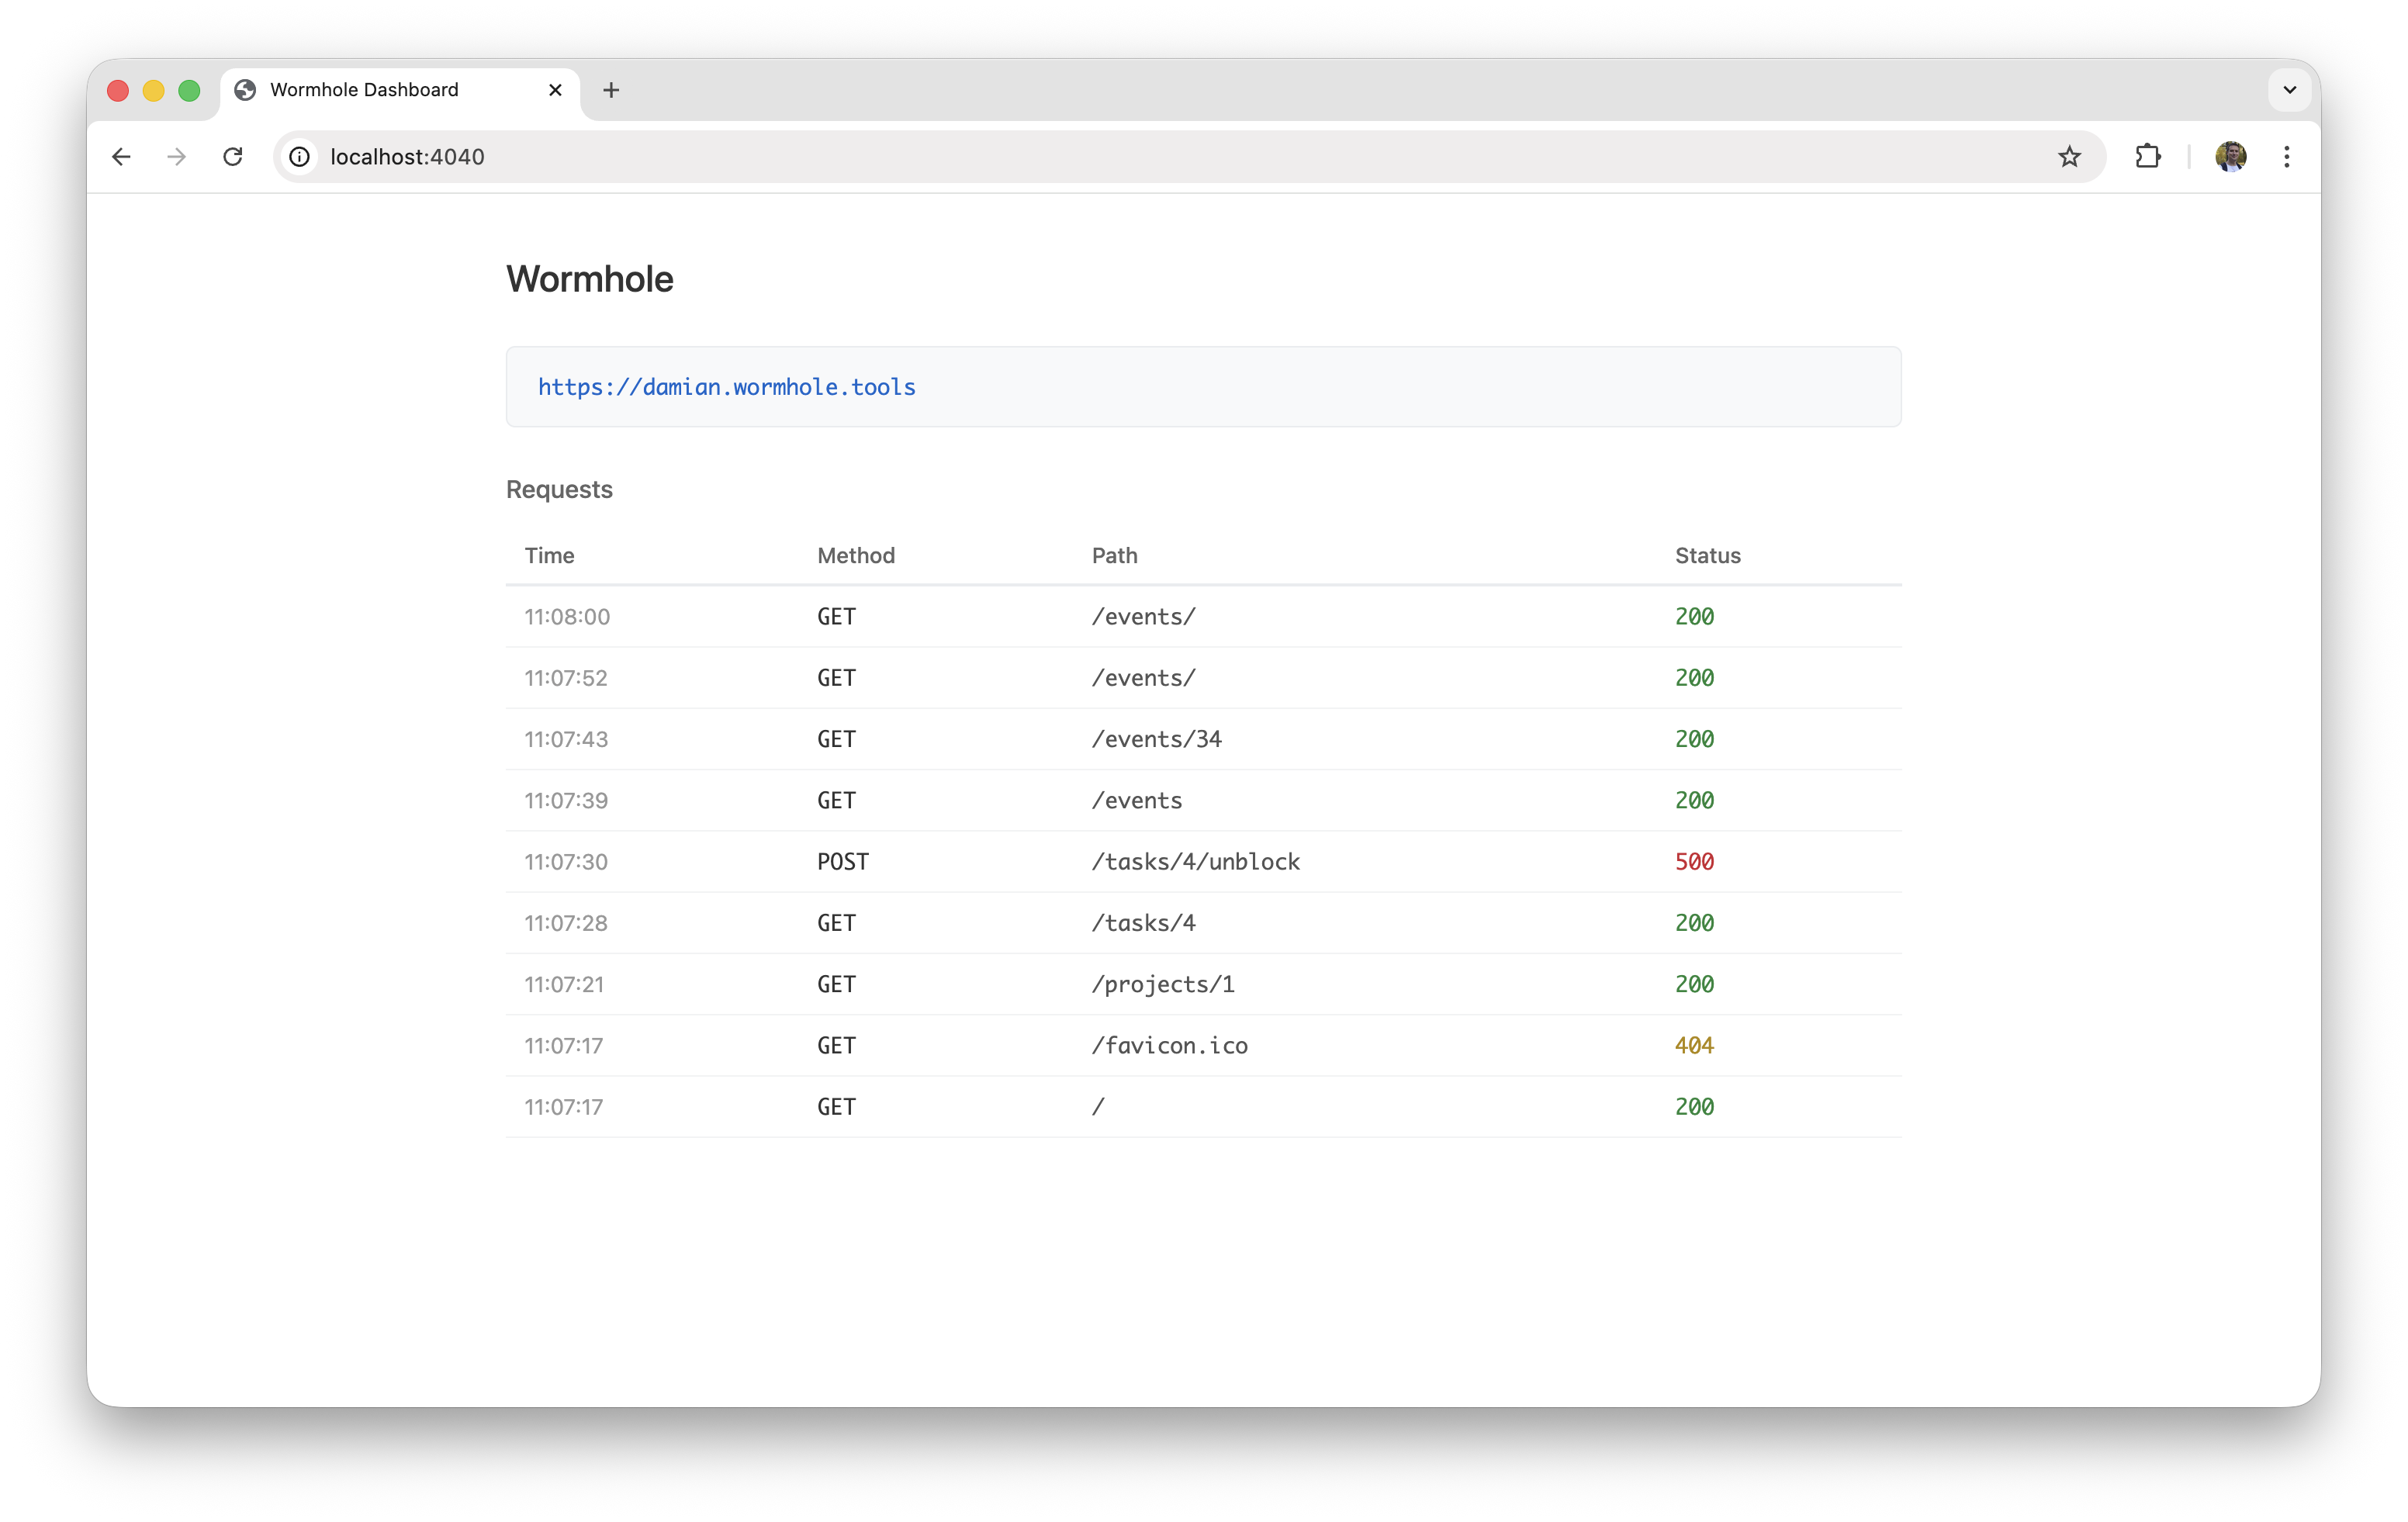The width and height of the screenshot is (2408, 1522).
Task: Open the Extensions puzzle icon
Action: tap(2147, 157)
